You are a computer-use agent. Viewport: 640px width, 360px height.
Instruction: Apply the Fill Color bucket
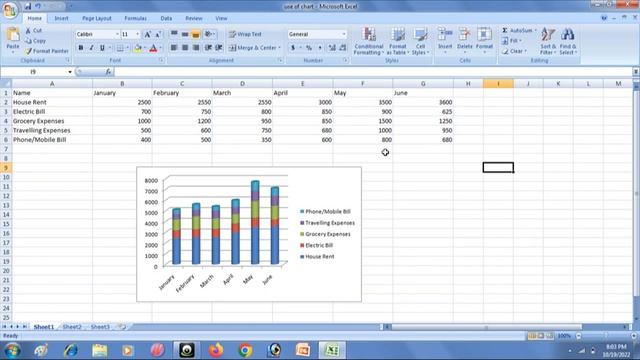click(138, 48)
